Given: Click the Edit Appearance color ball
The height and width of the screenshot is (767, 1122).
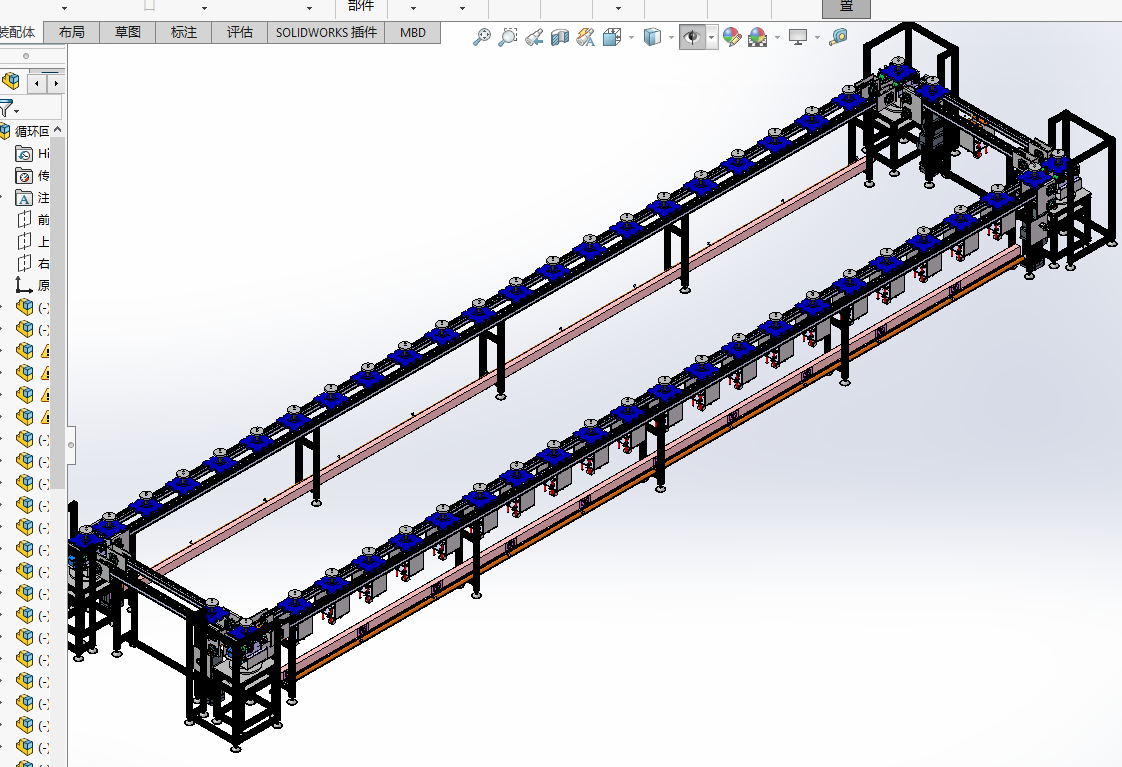Looking at the screenshot, I should tap(731, 37).
